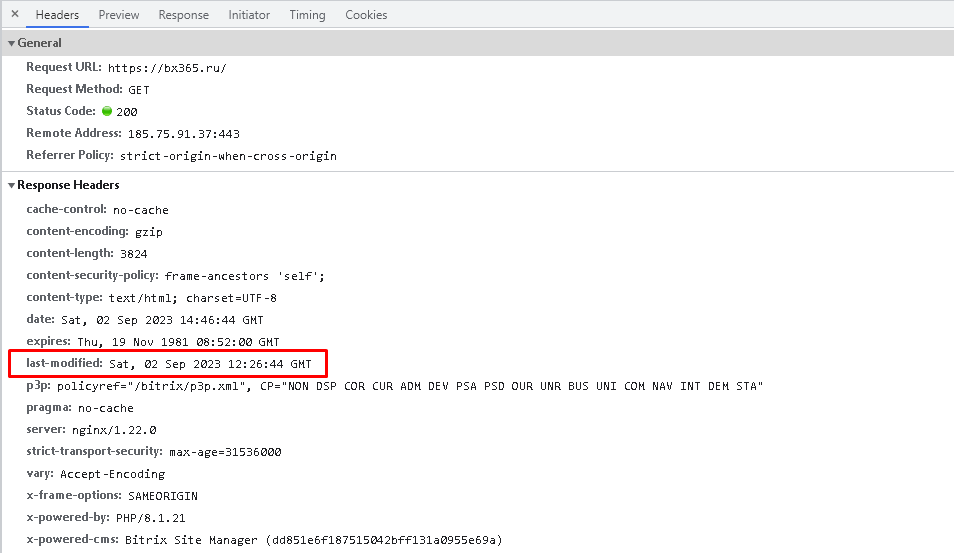The height and width of the screenshot is (553, 954).
Task: Collapse the Response Headers section
Action: tap(12, 186)
